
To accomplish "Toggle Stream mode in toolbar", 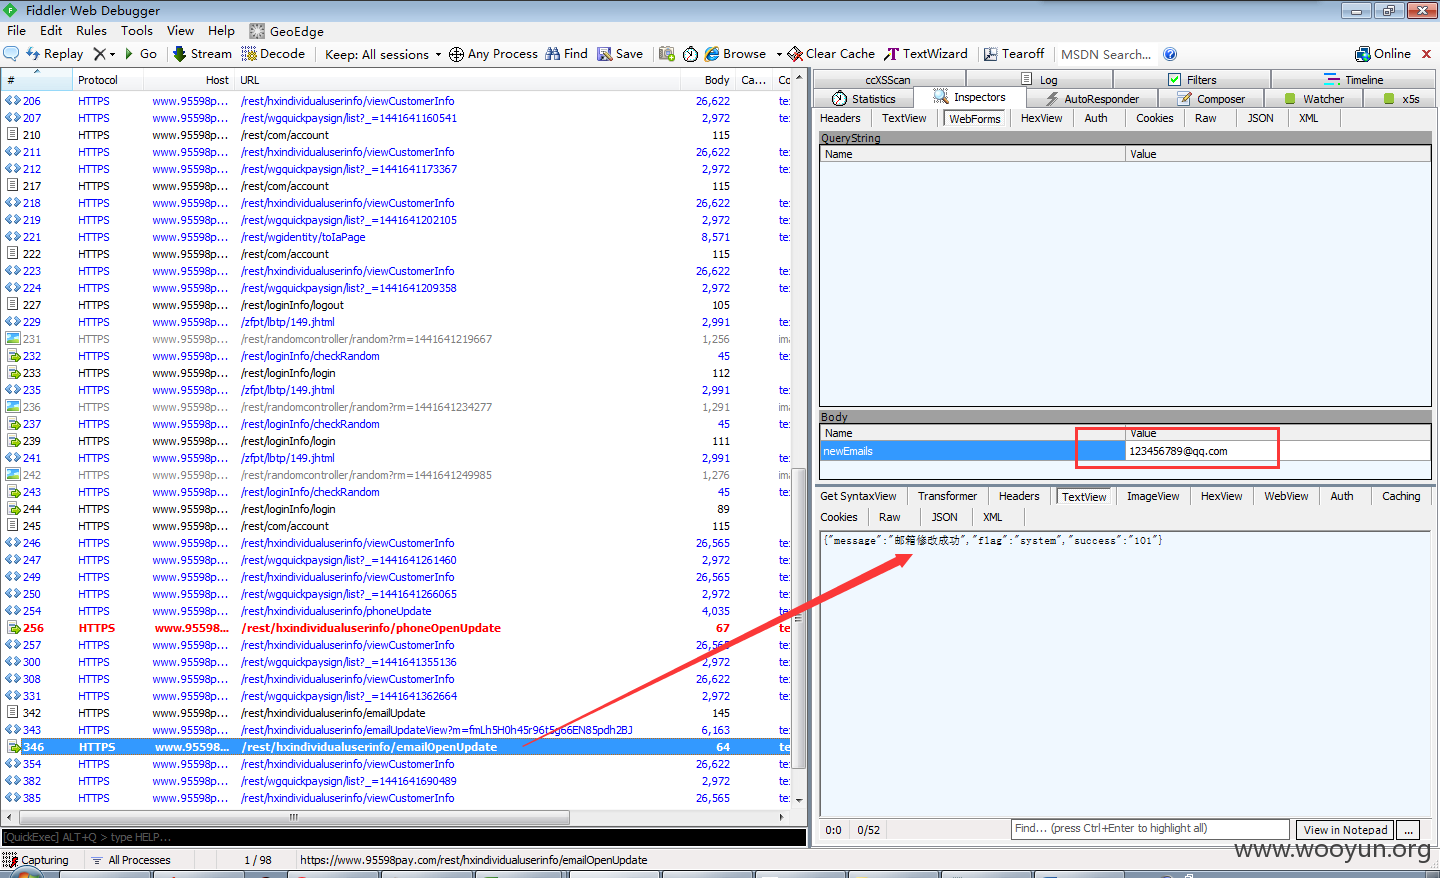I will (202, 54).
